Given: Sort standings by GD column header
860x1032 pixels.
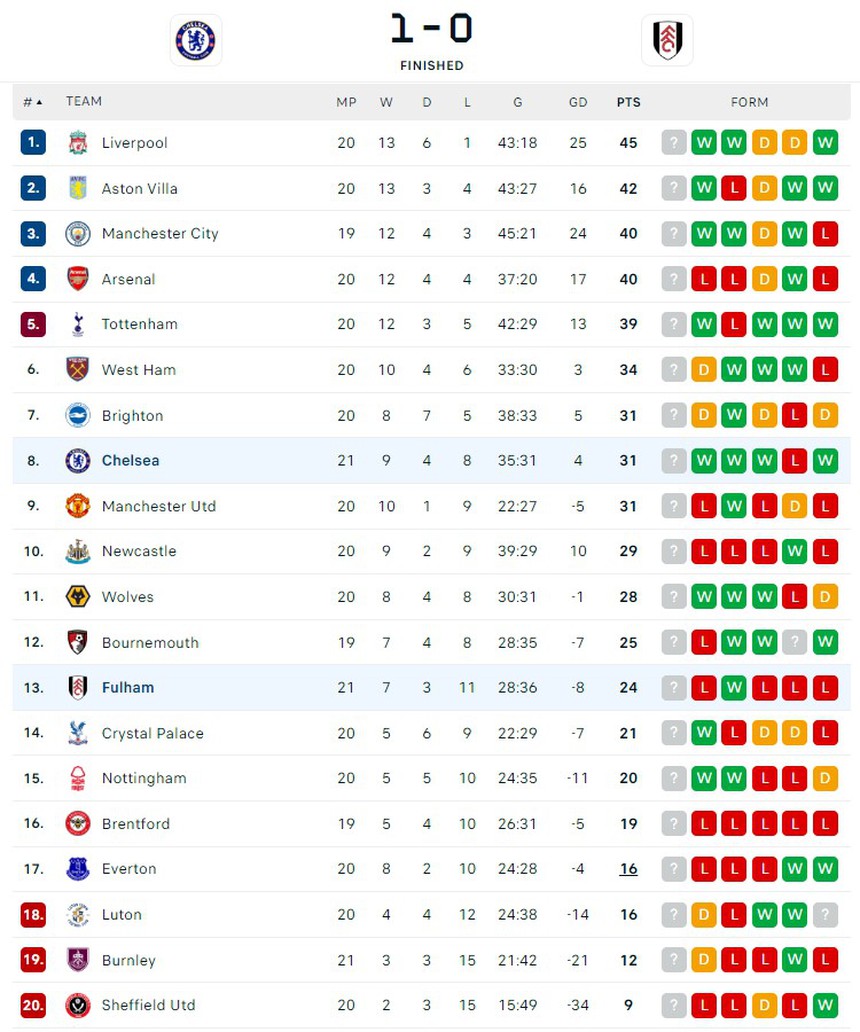Looking at the screenshot, I should pyautogui.click(x=578, y=102).
